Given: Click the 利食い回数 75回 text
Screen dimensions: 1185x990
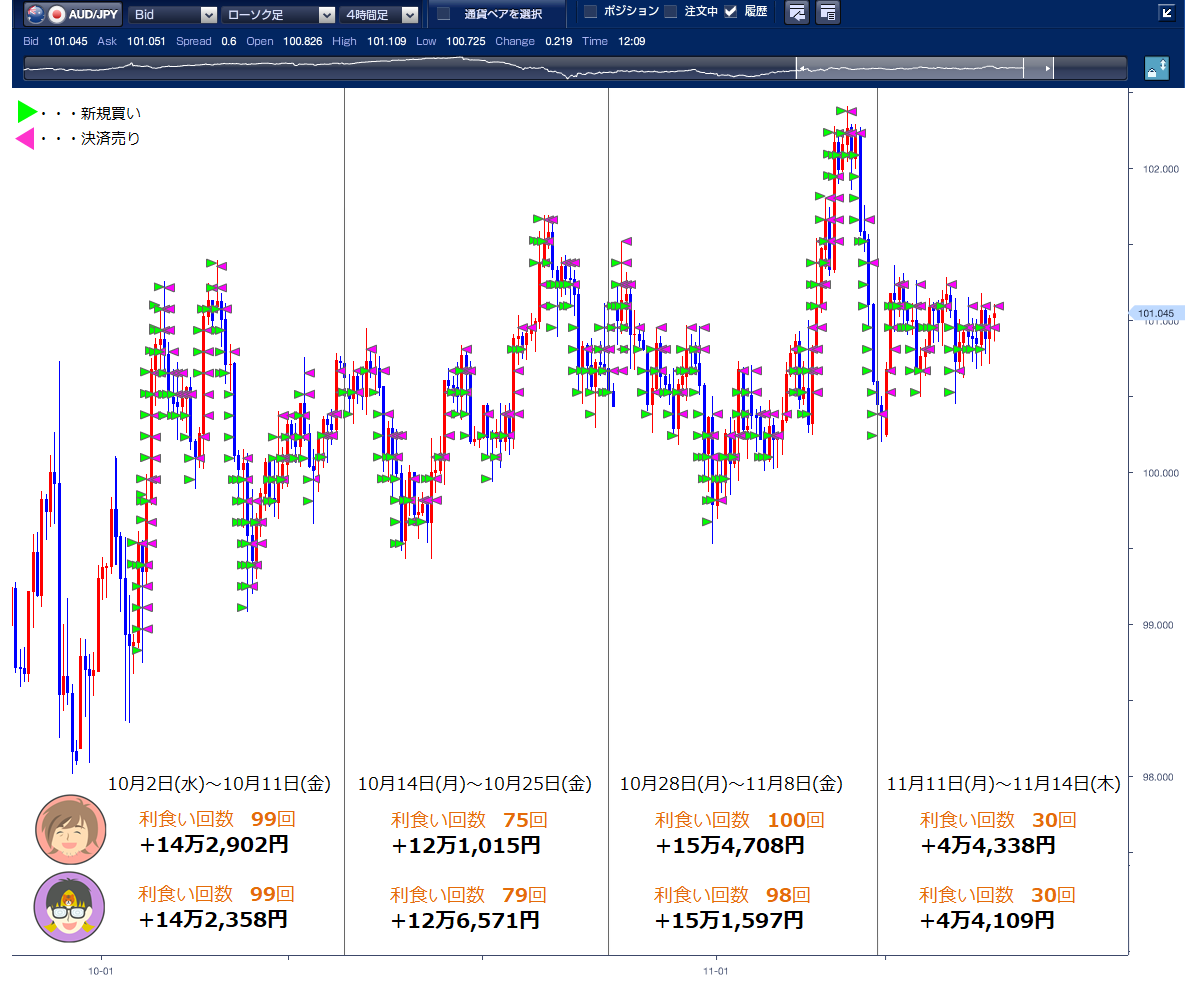Looking at the screenshot, I should [x=469, y=820].
